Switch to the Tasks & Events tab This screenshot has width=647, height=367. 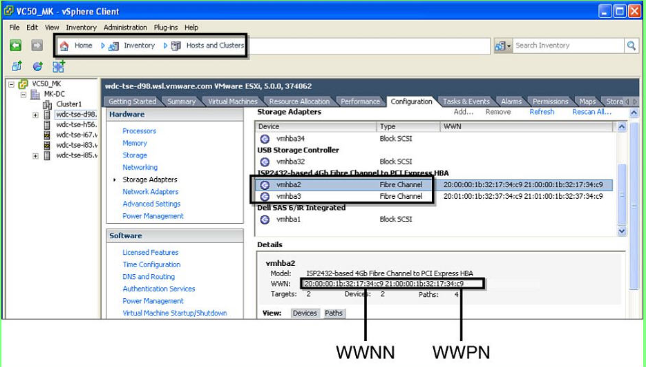(466, 102)
